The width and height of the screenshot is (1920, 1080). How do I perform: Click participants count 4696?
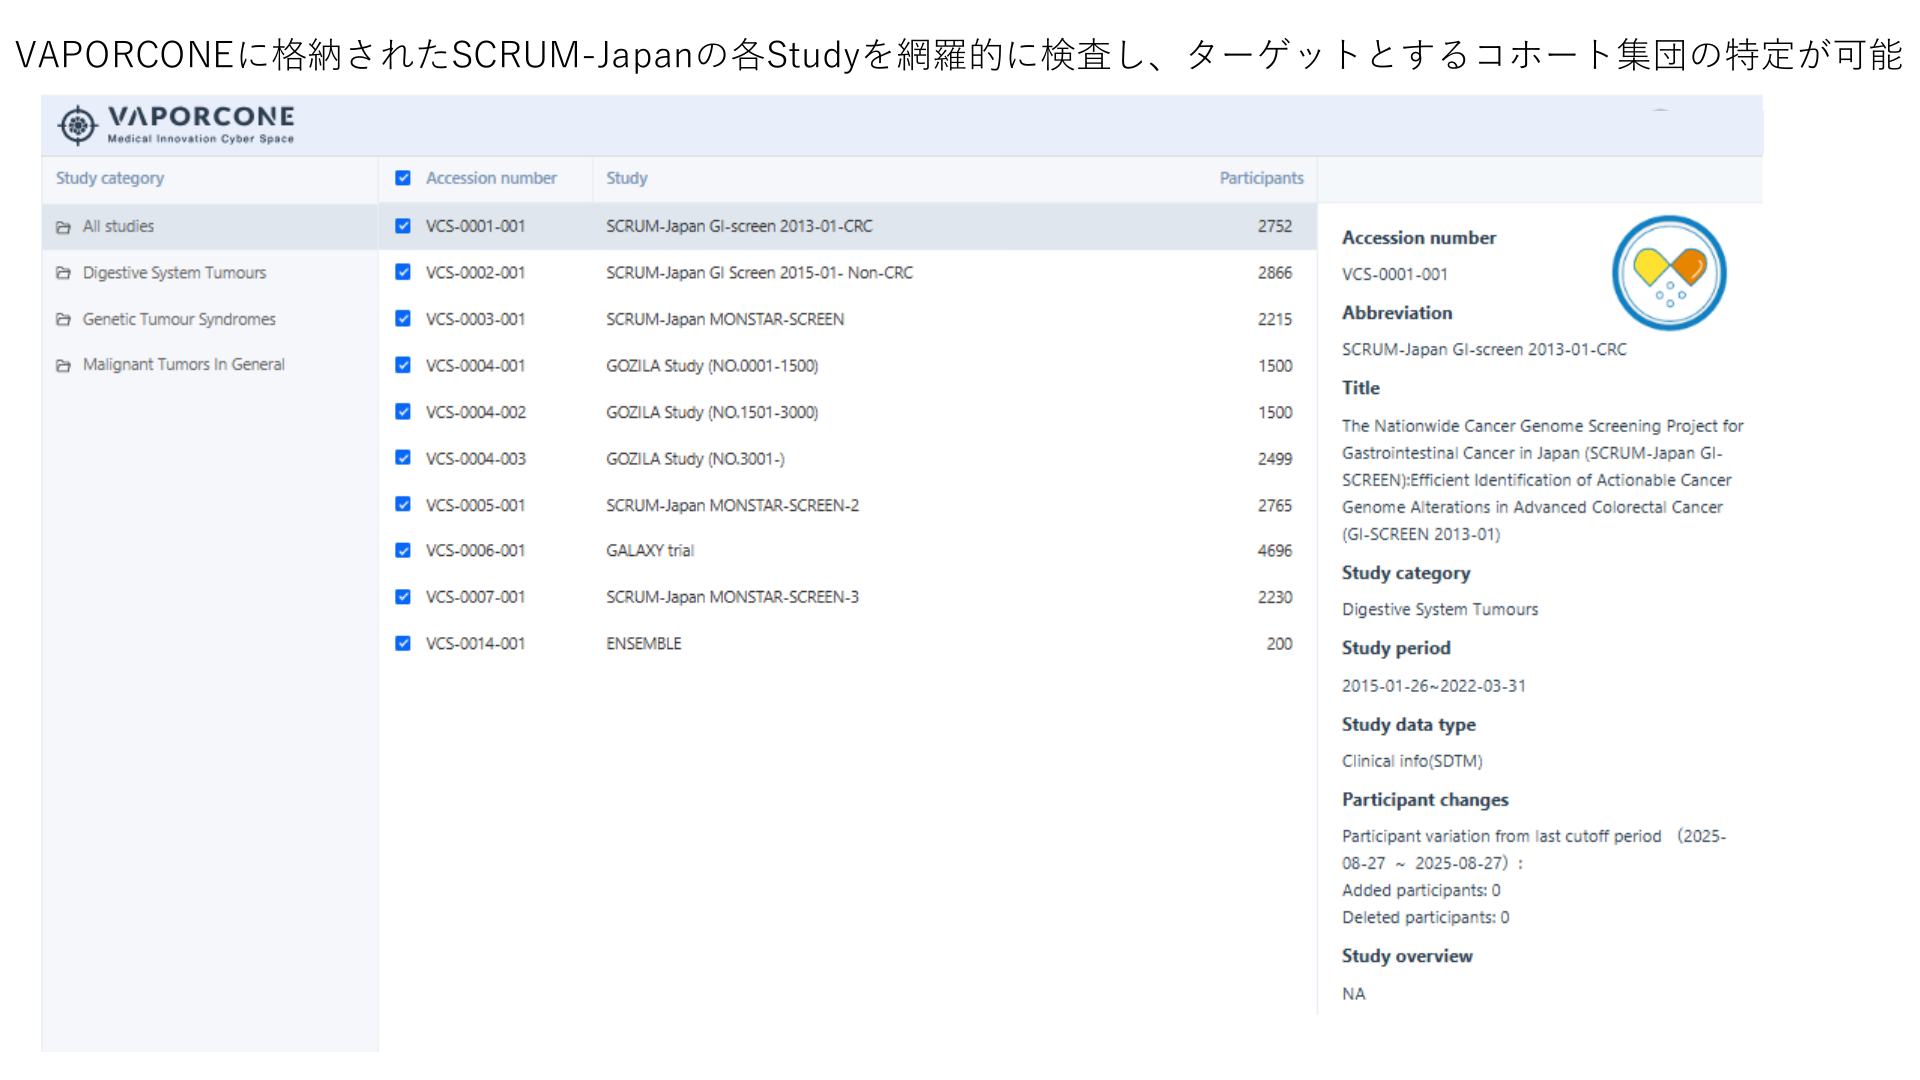tap(1274, 551)
